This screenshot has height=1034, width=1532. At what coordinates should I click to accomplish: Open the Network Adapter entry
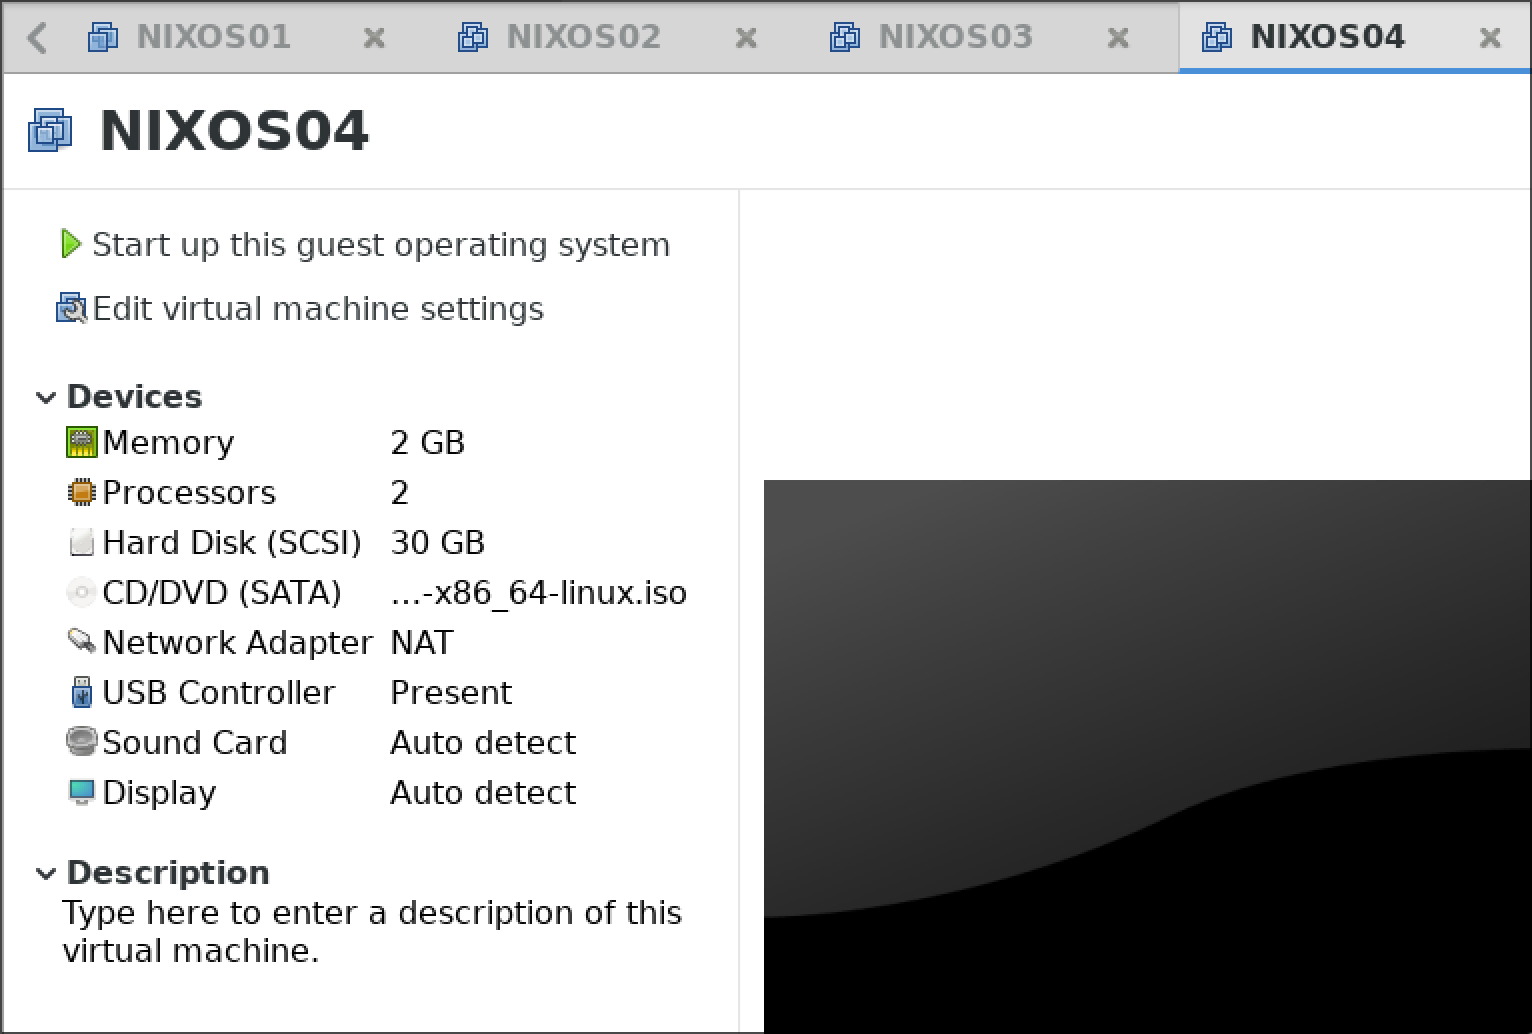(x=238, y=642)
